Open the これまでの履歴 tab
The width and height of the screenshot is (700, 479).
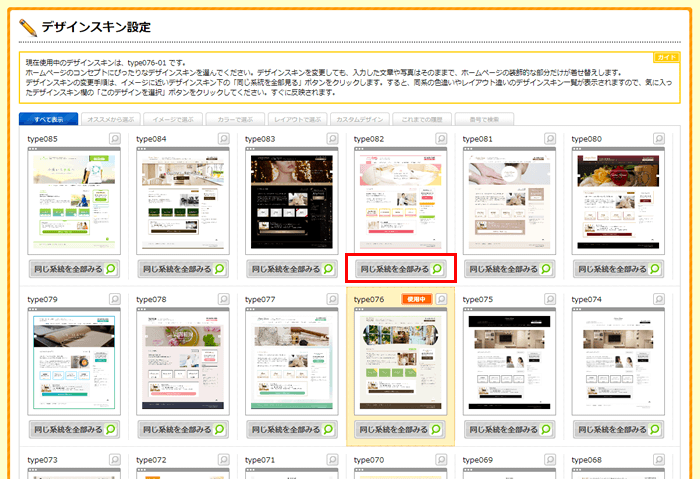tap(422, 119)
